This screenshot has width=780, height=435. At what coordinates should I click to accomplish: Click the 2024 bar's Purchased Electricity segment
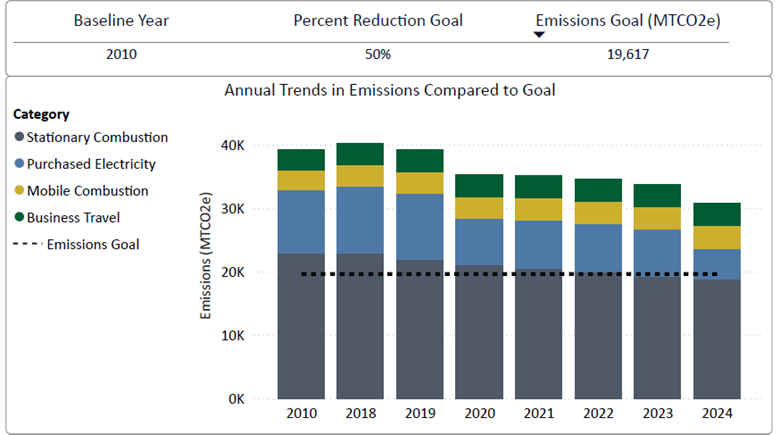(x=717, y=264)
